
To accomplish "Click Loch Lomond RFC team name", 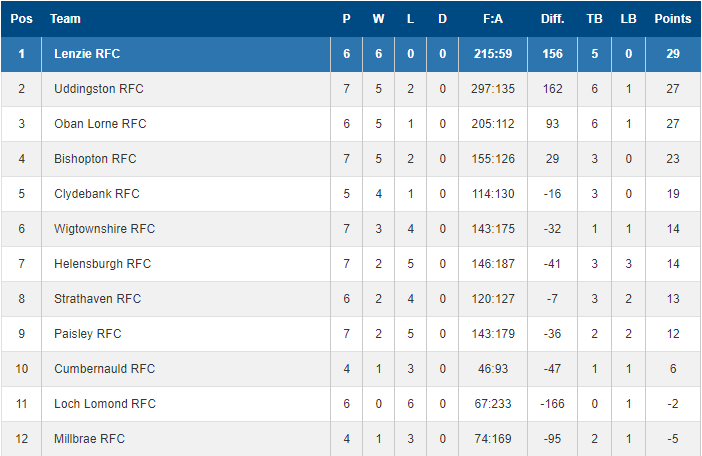I will coord(105,404).
